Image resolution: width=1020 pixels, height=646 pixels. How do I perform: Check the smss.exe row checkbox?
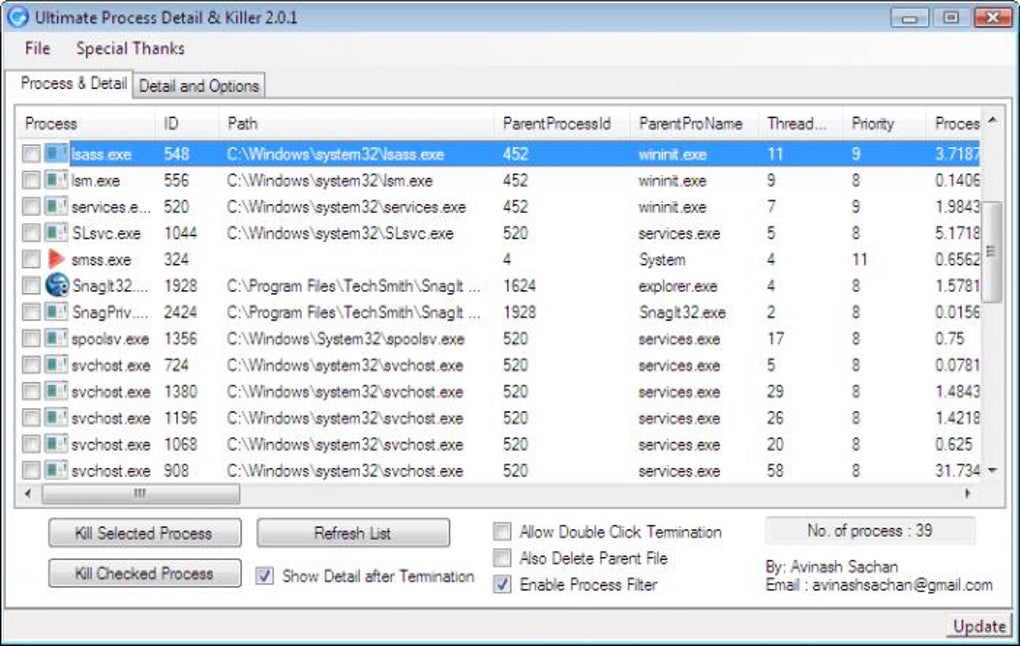point(31,260)
